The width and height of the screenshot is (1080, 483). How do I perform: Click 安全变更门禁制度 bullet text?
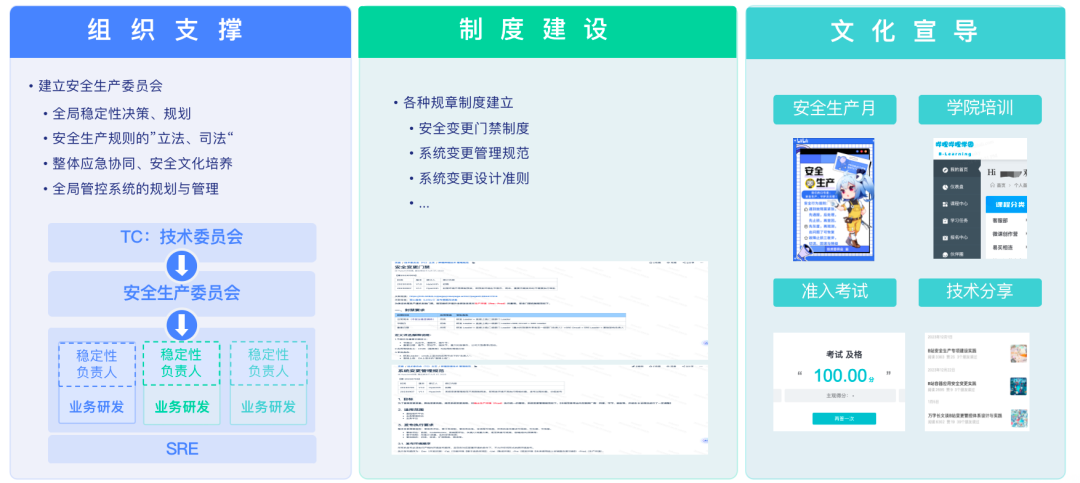point(474,128)
